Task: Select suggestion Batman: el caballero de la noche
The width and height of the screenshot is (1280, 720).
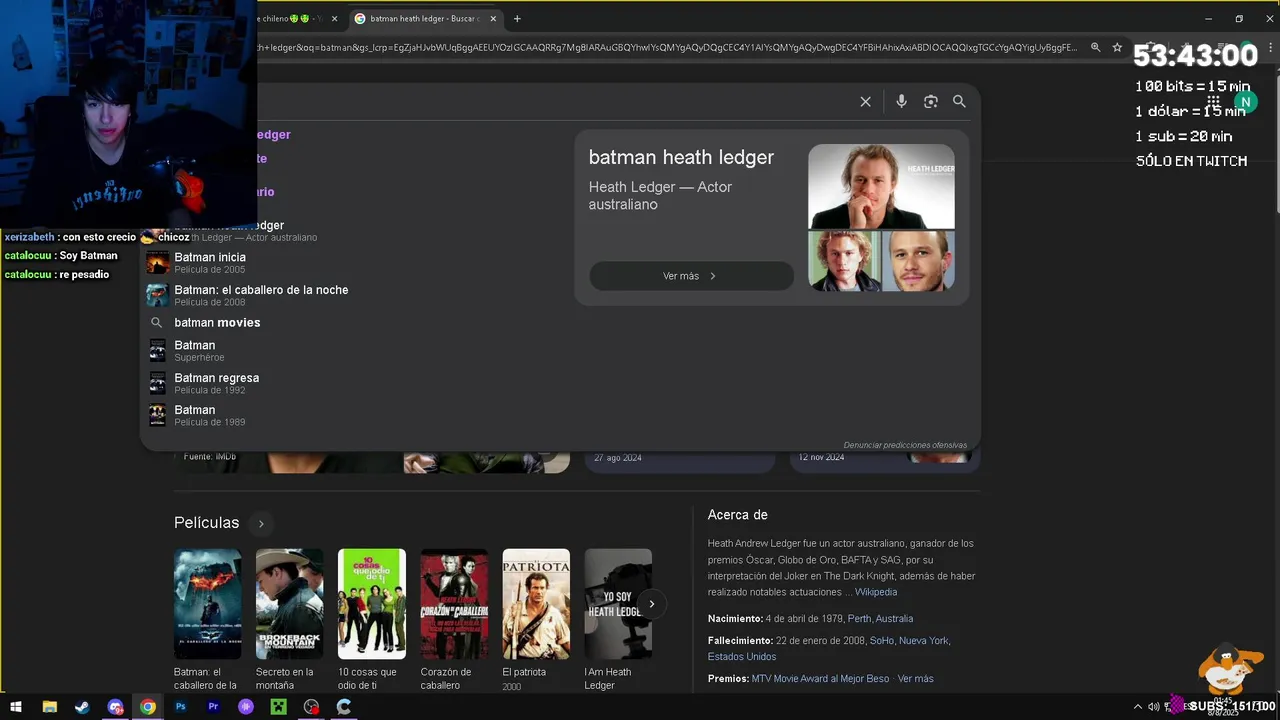Action: pos(350,295)
